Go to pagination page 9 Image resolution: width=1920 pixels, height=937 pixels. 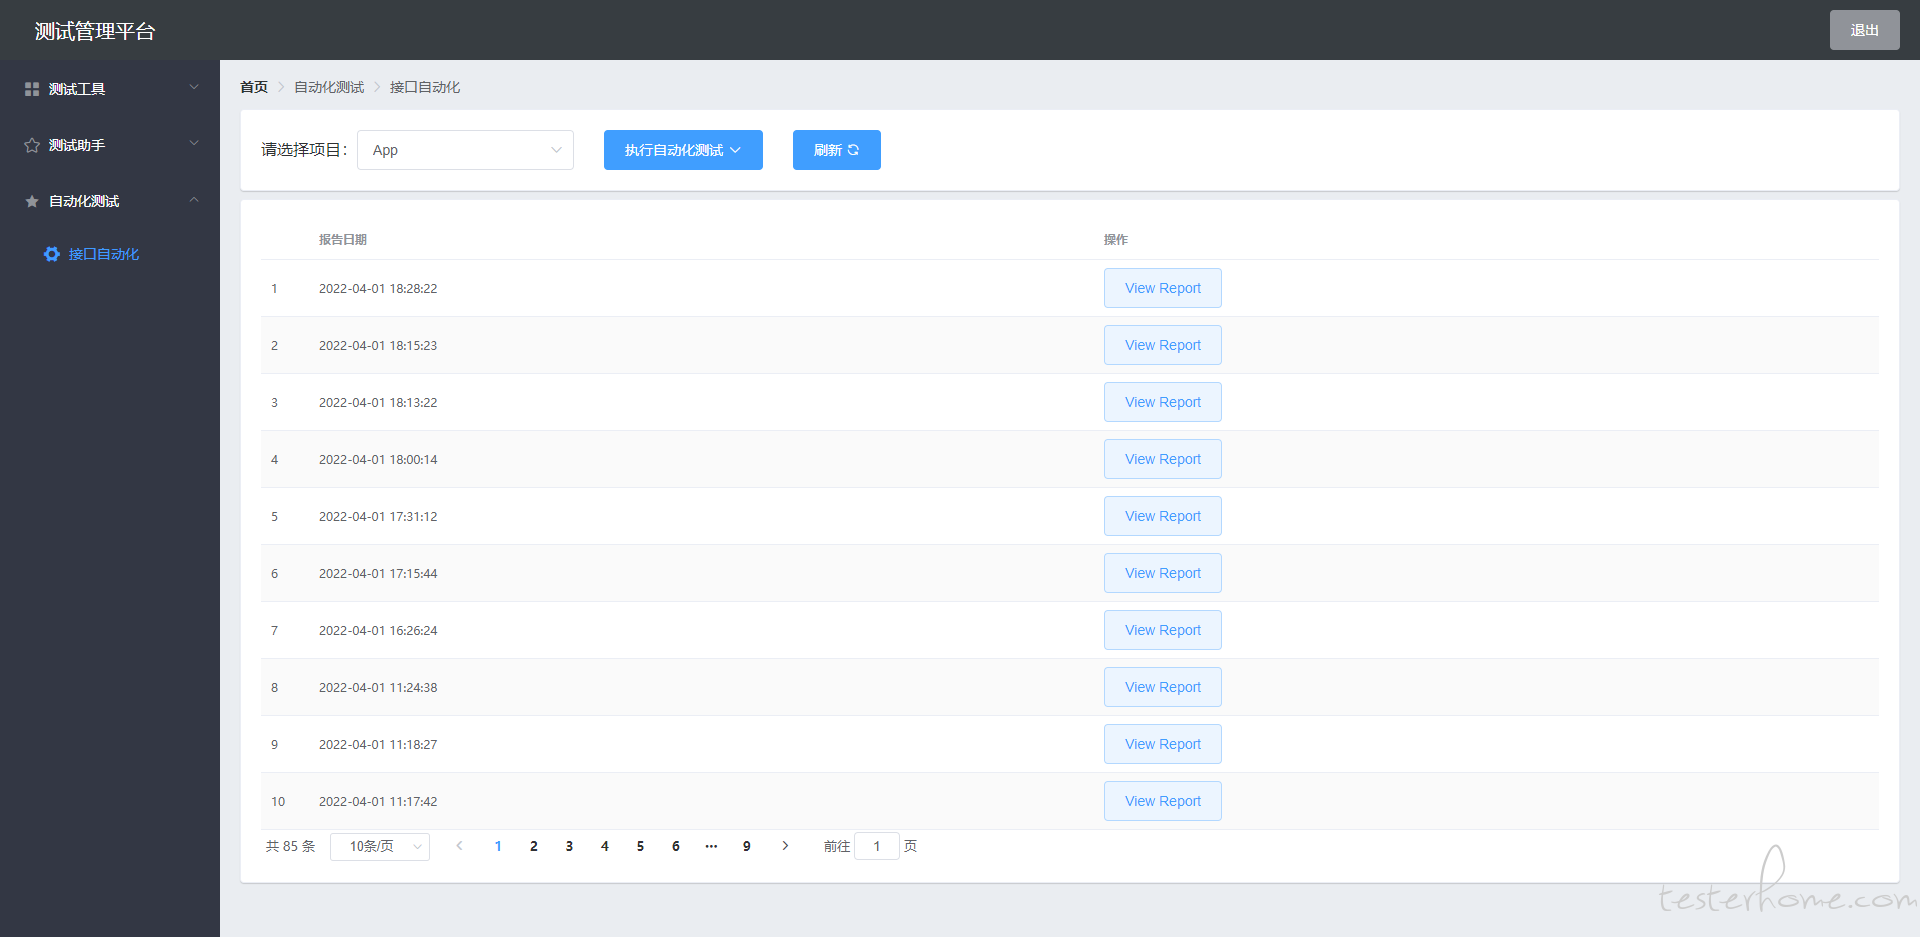[x=747, y=846]
